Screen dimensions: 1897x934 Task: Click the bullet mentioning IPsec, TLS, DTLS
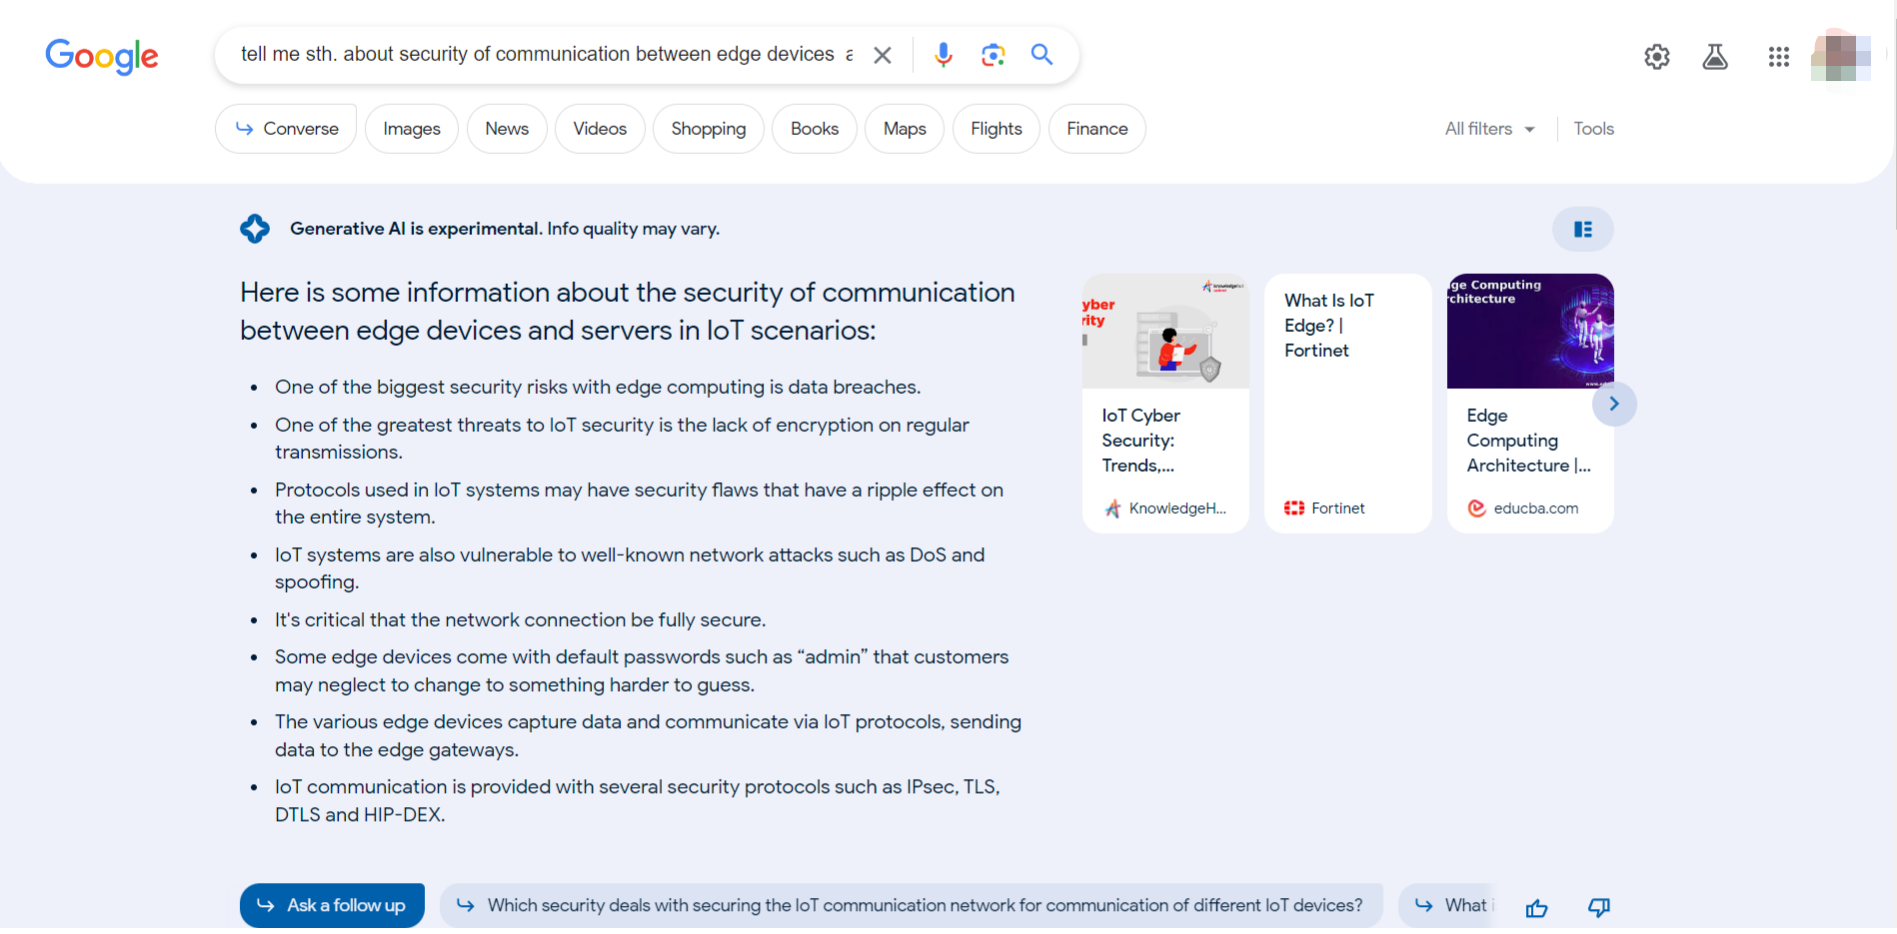pyautogui.click(x=638, y=801)
